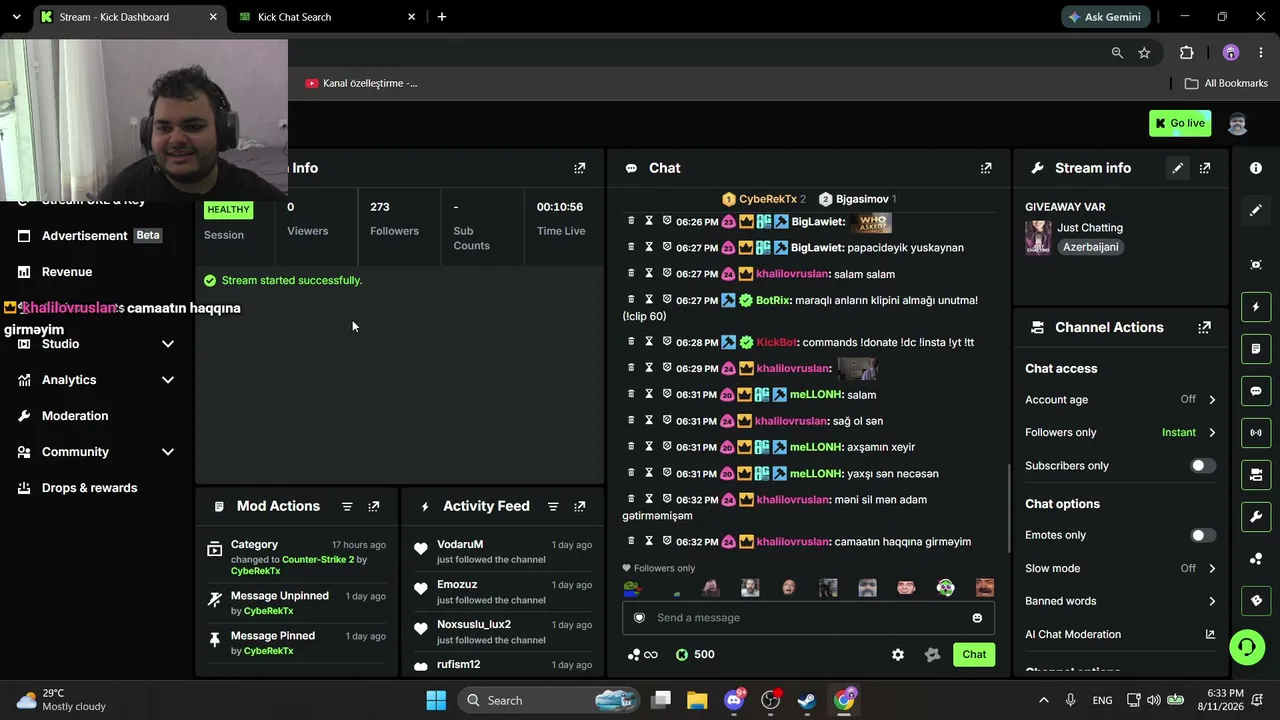Expand the Studio sidebar section
Screen dimensions: 1280x720
(168, 344)
